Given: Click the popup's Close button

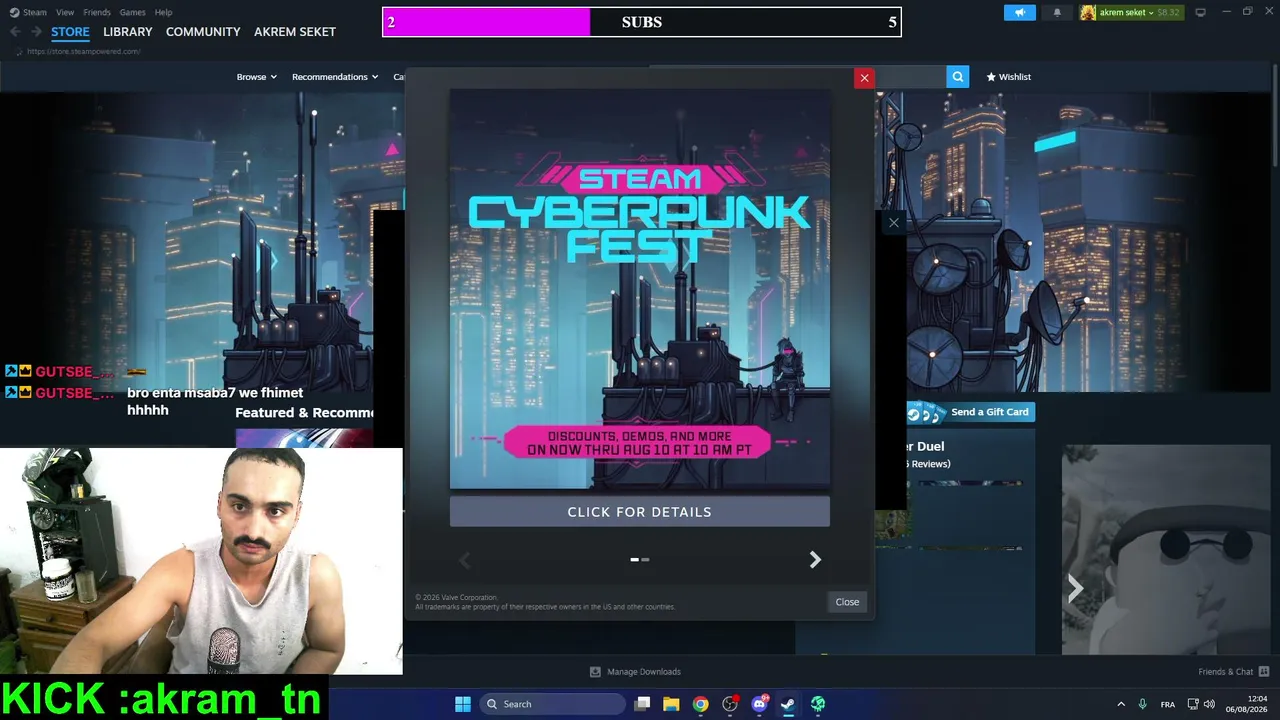Looking at the screenshot, I should pyautogui.click(x=847, y=602).
